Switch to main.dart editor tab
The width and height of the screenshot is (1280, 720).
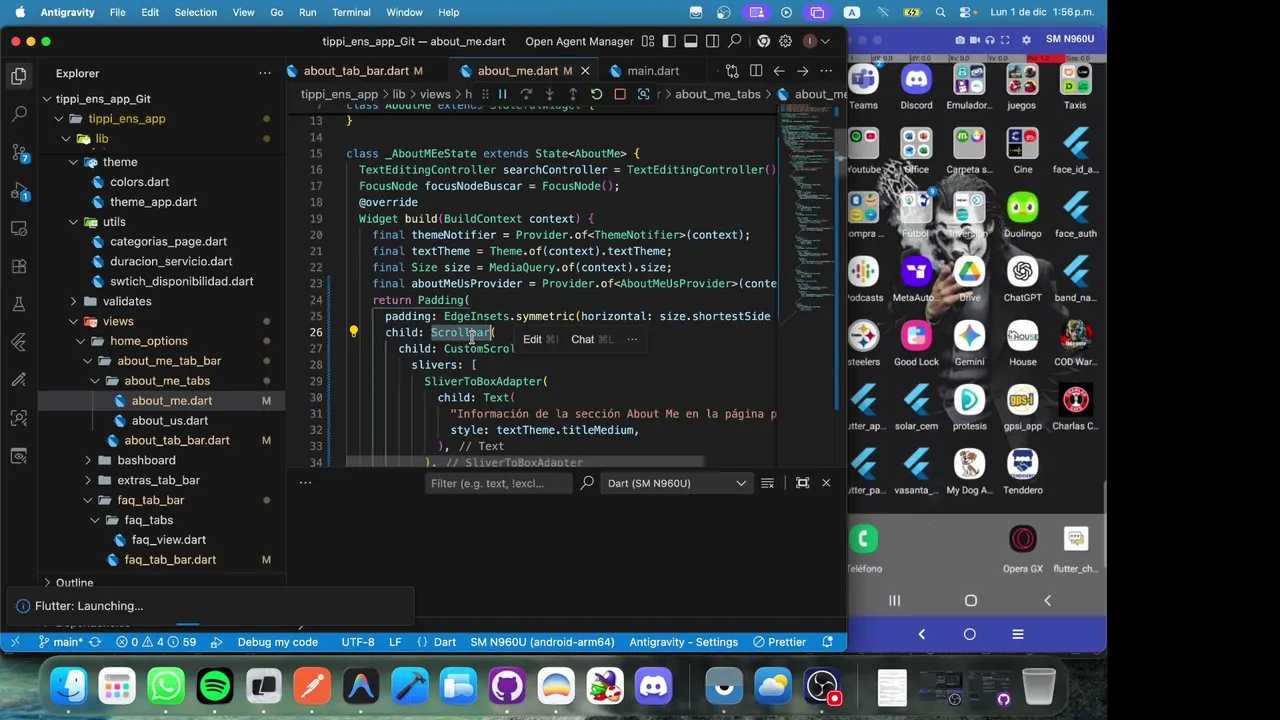pyautogui.click(x=652, y=71)
